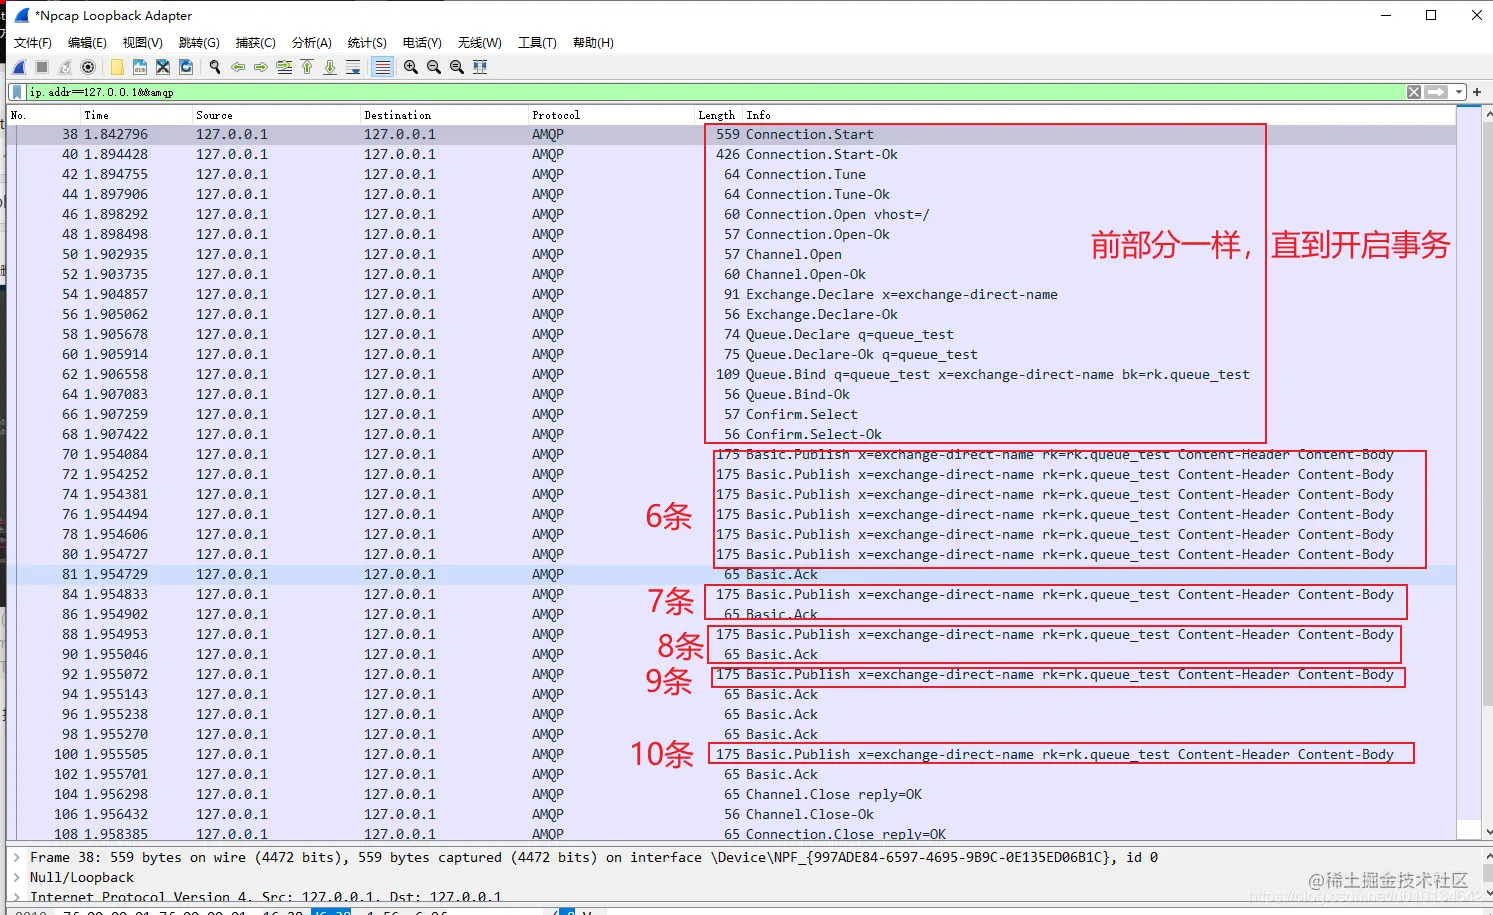Open a capture file
The height and width of the screenshot is (915, 1493).
(x=117, y=67)
